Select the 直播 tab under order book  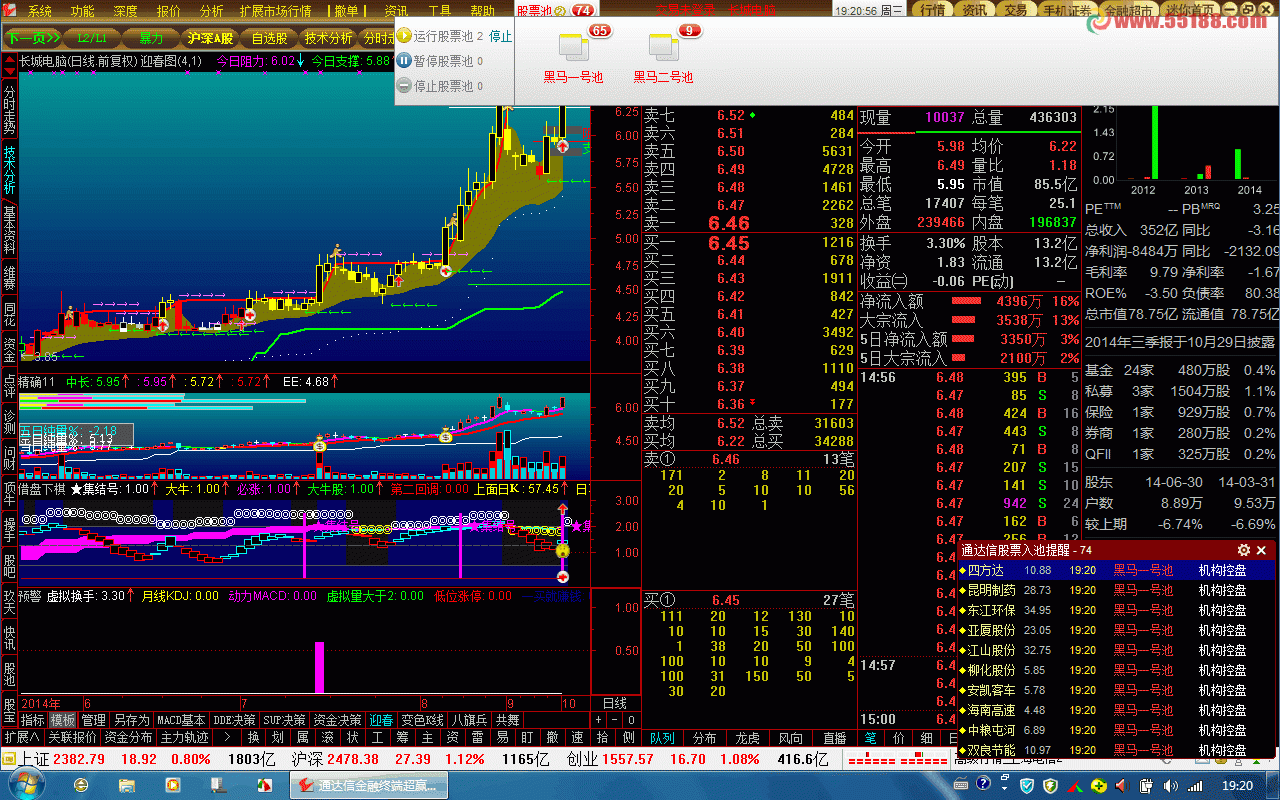835,738
